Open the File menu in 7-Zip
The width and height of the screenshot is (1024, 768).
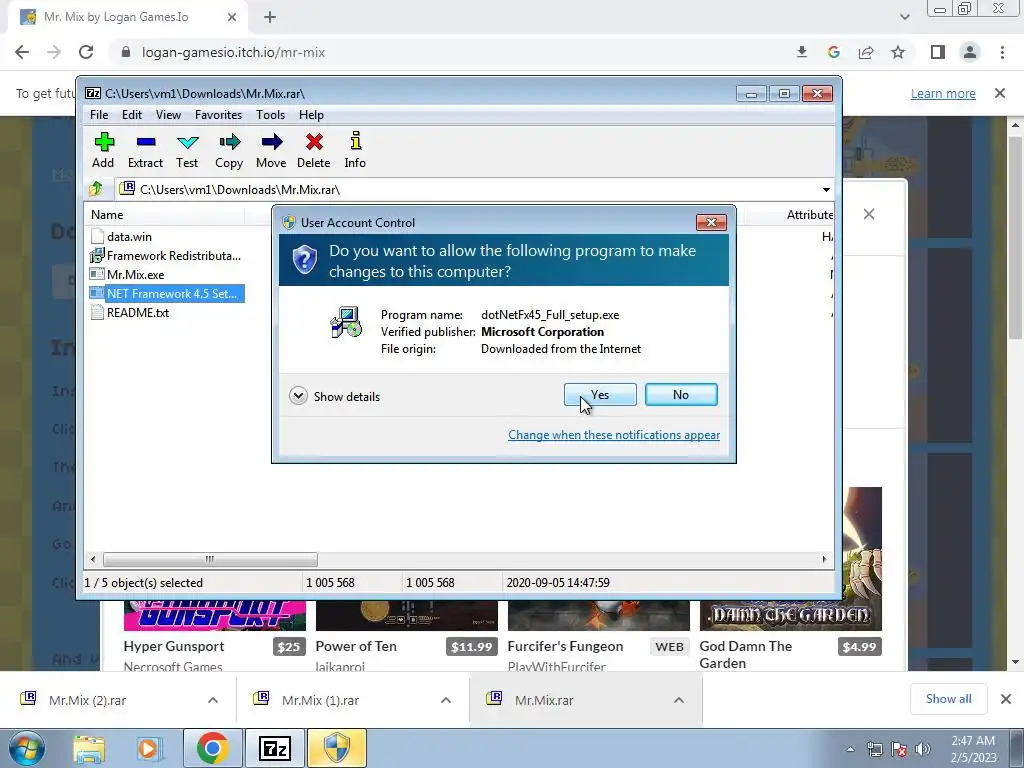pos(99,115)
